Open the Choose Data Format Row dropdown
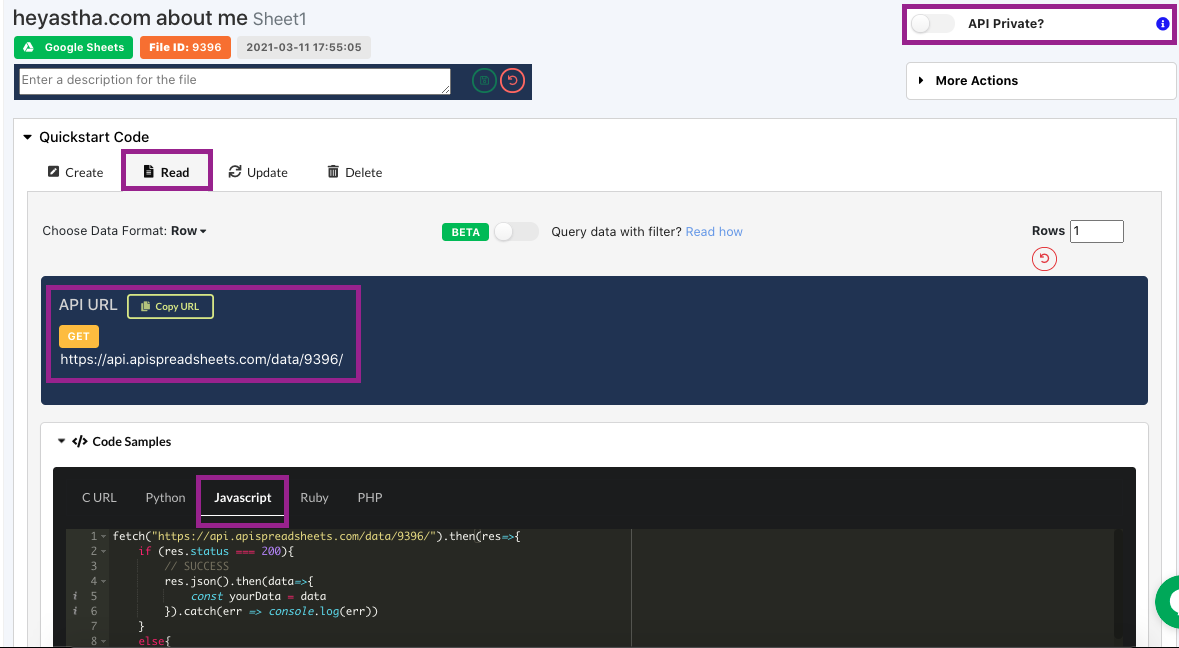Viewport: 1179px width, 648px height. pyautogui.click(x=188, y=231)
